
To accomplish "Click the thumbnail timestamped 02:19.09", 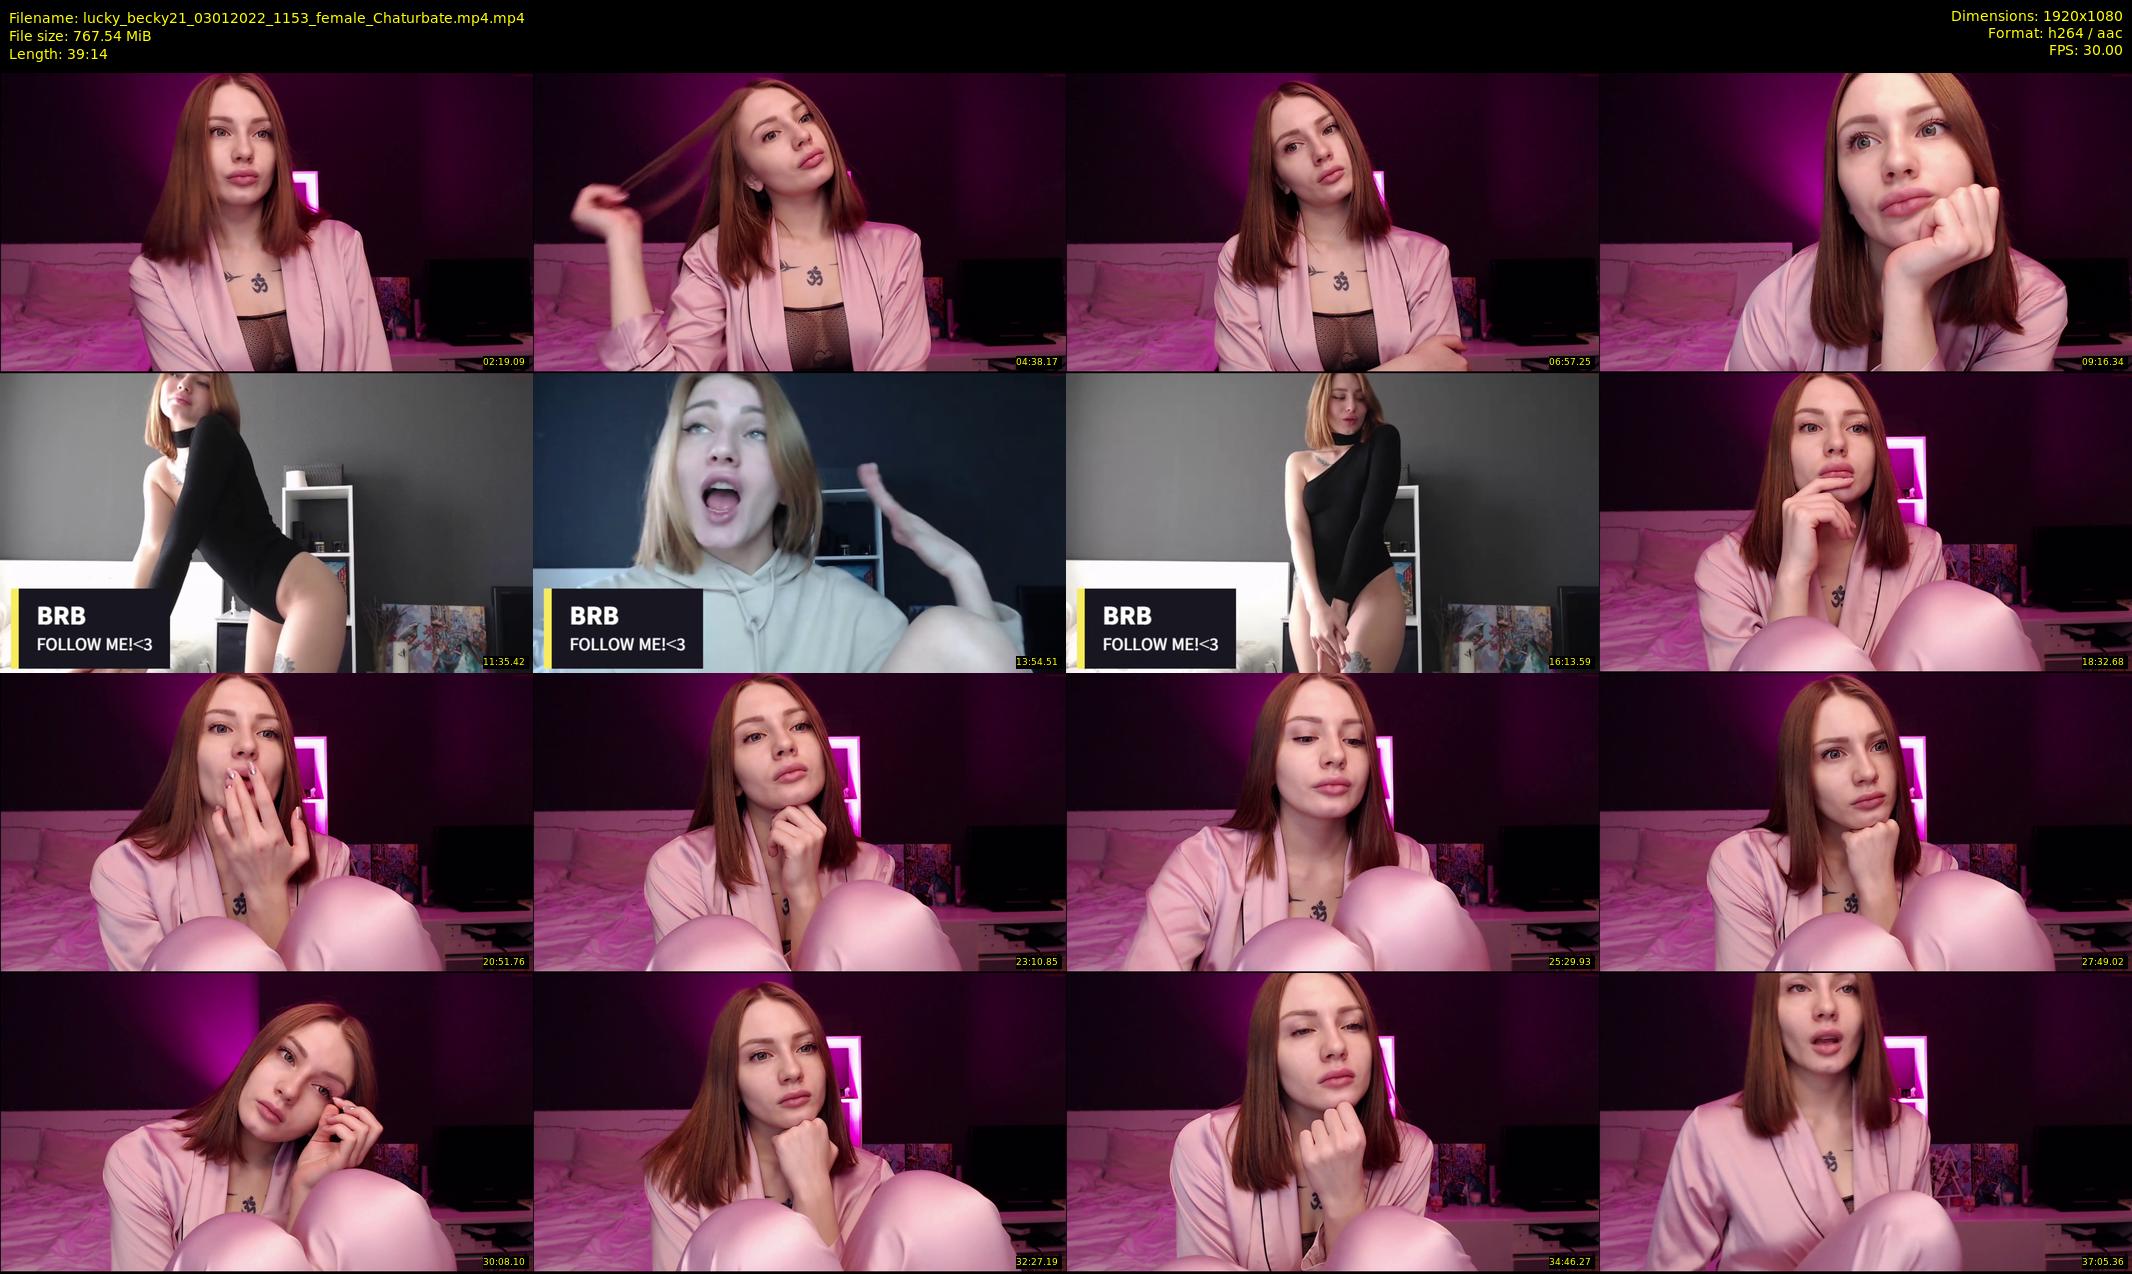I will point(266,221).
